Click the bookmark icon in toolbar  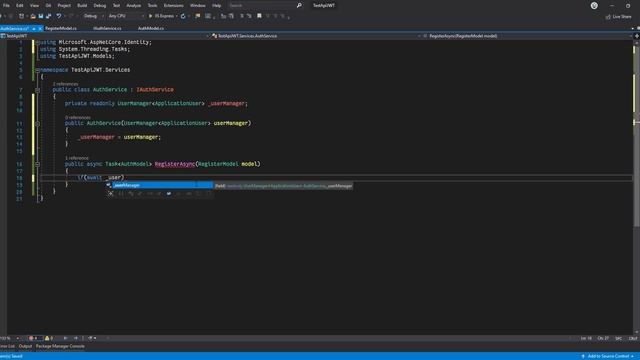(259, 16)
